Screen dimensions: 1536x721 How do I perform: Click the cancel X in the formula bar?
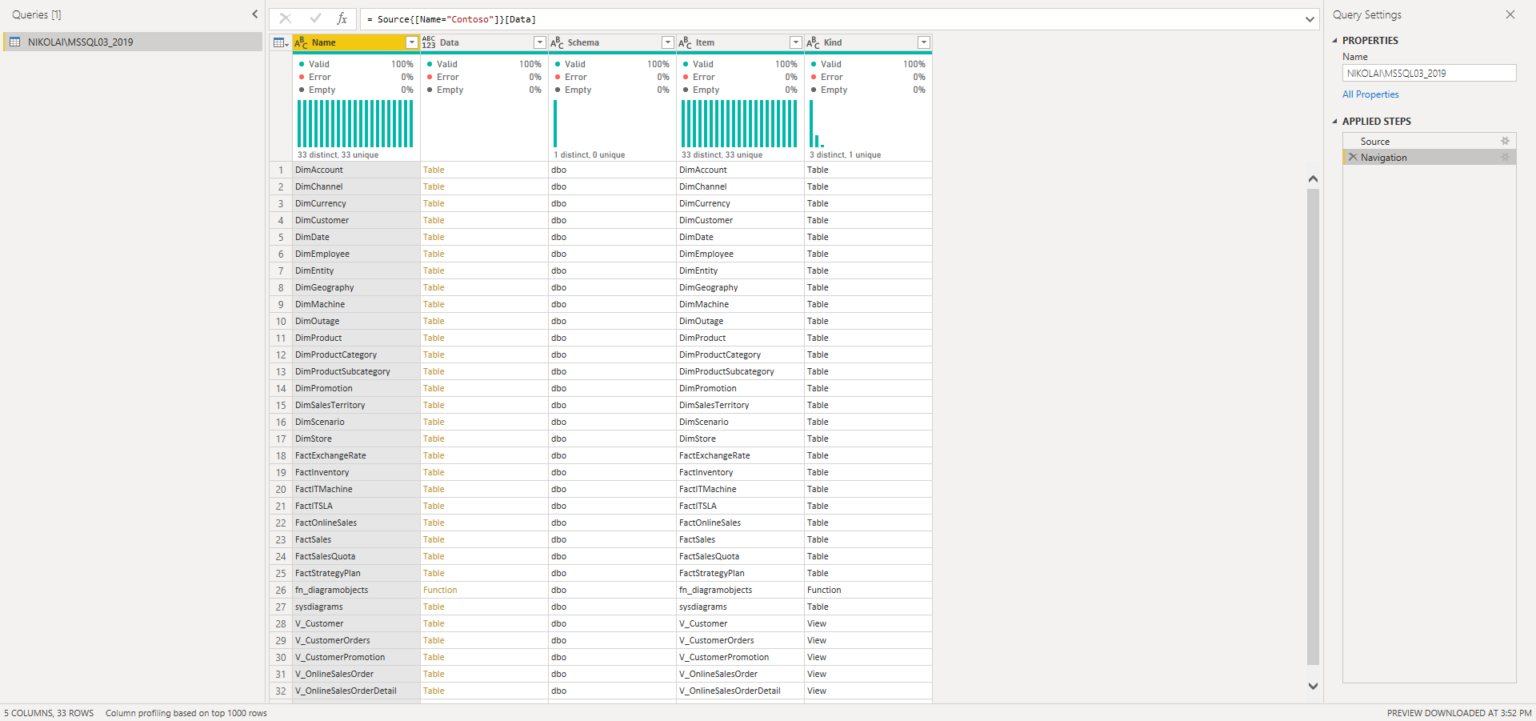pyautogui.click(x=286, y=19)
